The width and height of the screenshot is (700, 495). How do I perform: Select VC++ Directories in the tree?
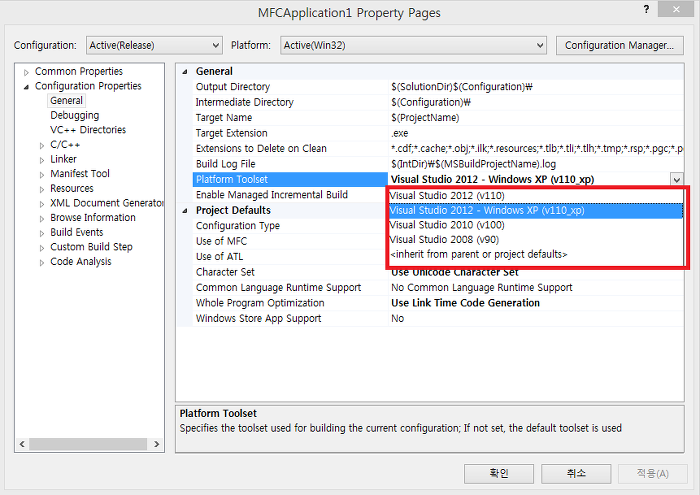88,130
